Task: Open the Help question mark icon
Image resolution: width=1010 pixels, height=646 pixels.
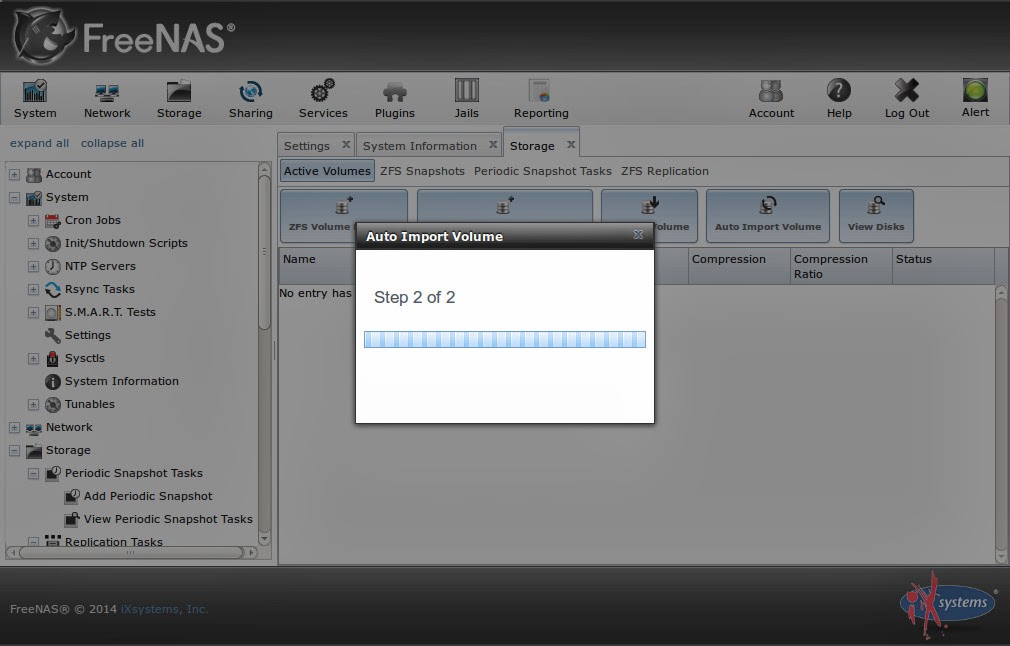Action: pyautogui.click(x=839, y=91)
